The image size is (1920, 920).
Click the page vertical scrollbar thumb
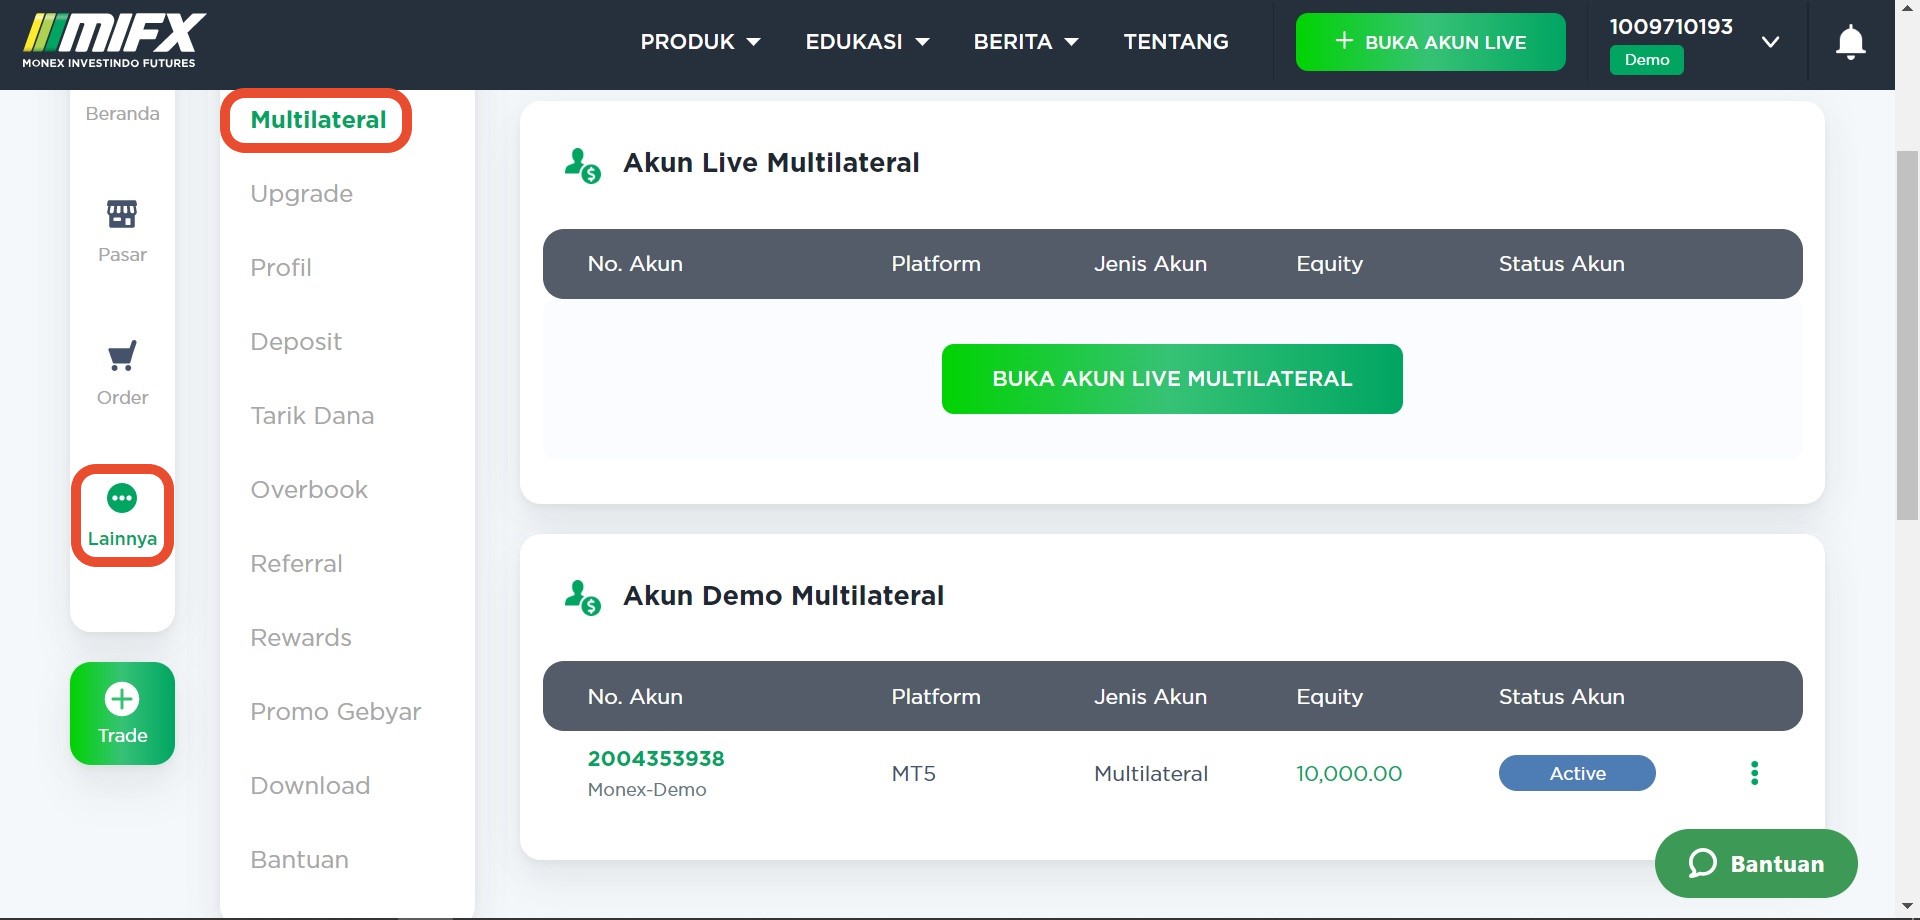pyautogui.click(x=1907, y=335)
